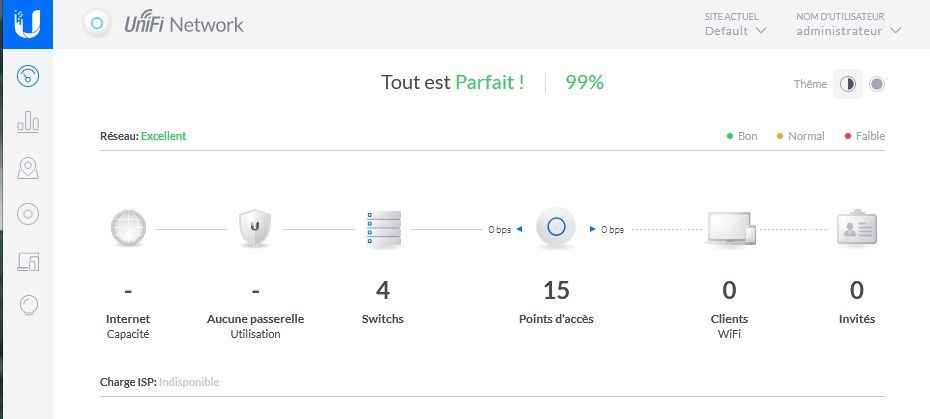Click the 15 Points d'accès count
The height and width of the screenshot is (419, 930).
tap(556, 291)
